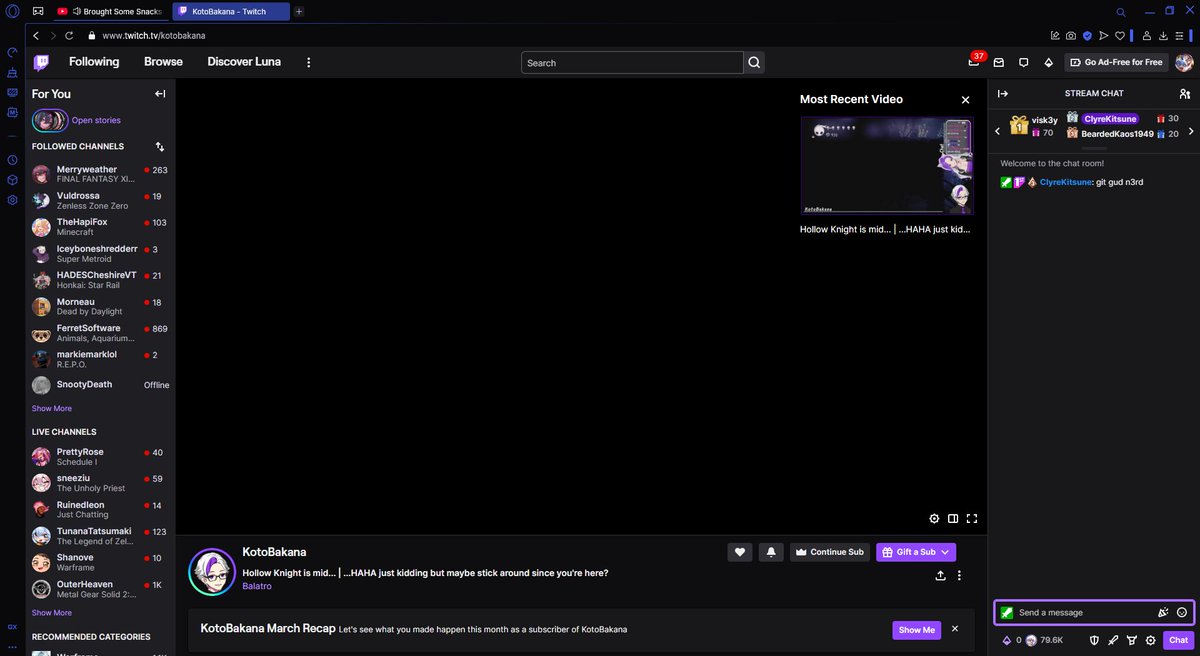Click the heart follow button beside KotoBakana
The image size is (1200, 656).
point(739,552)
